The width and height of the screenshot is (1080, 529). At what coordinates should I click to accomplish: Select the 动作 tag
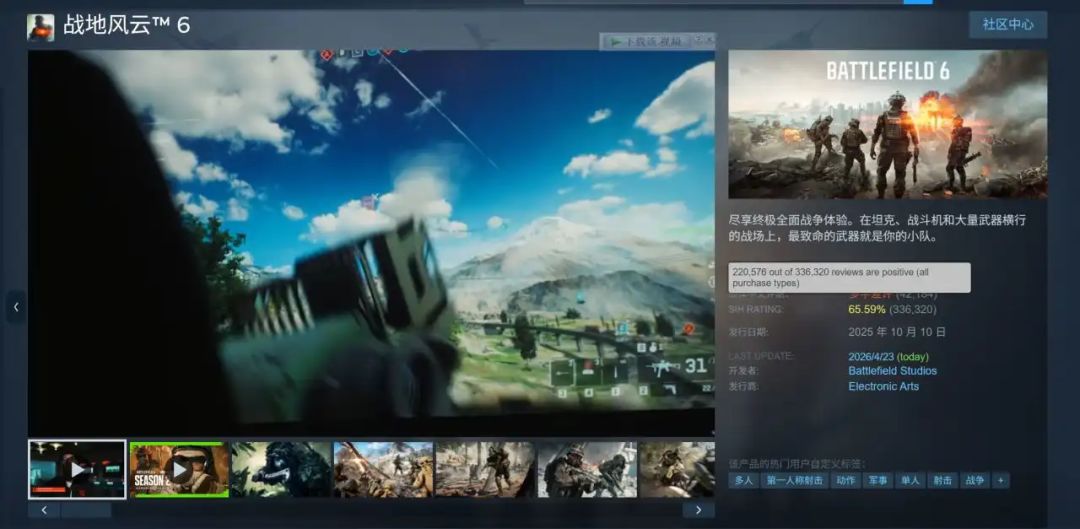(846, 480)
